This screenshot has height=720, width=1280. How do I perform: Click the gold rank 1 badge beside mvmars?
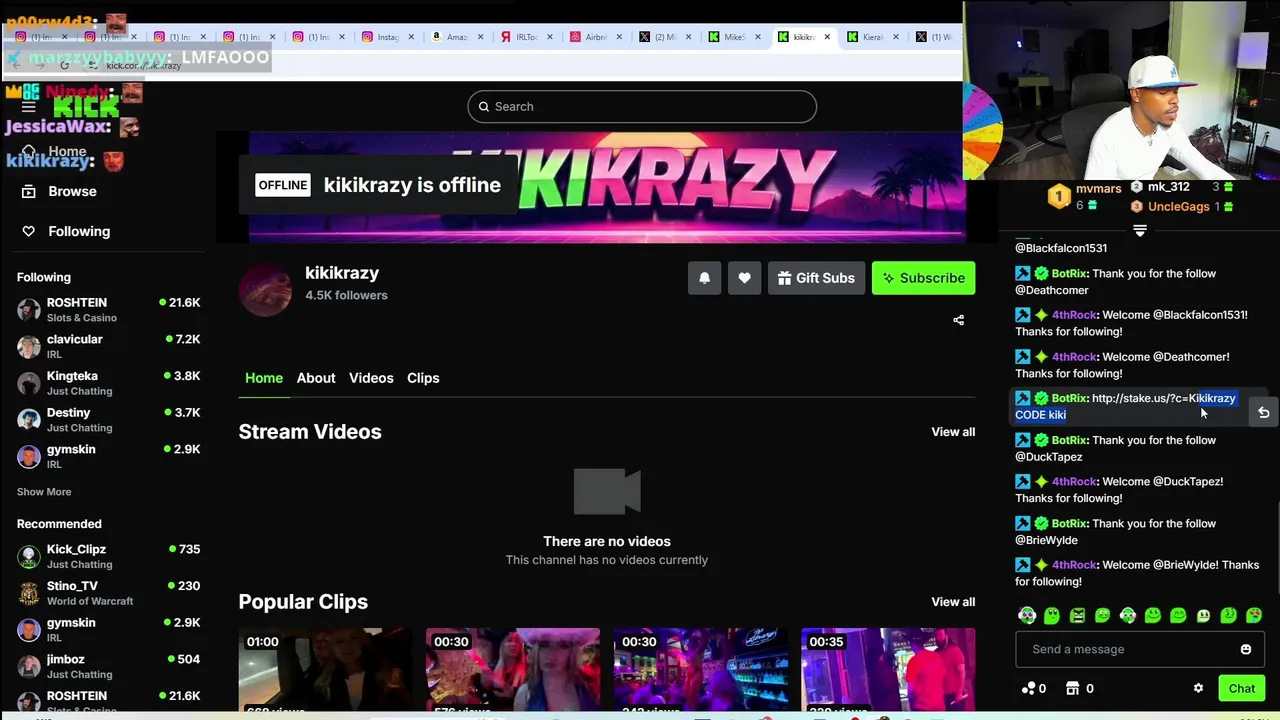(1059, 197)
